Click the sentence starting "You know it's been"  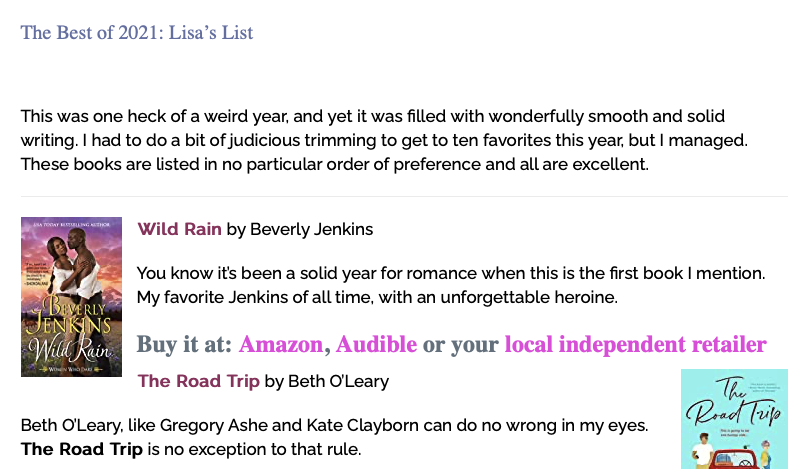[450, 272]
